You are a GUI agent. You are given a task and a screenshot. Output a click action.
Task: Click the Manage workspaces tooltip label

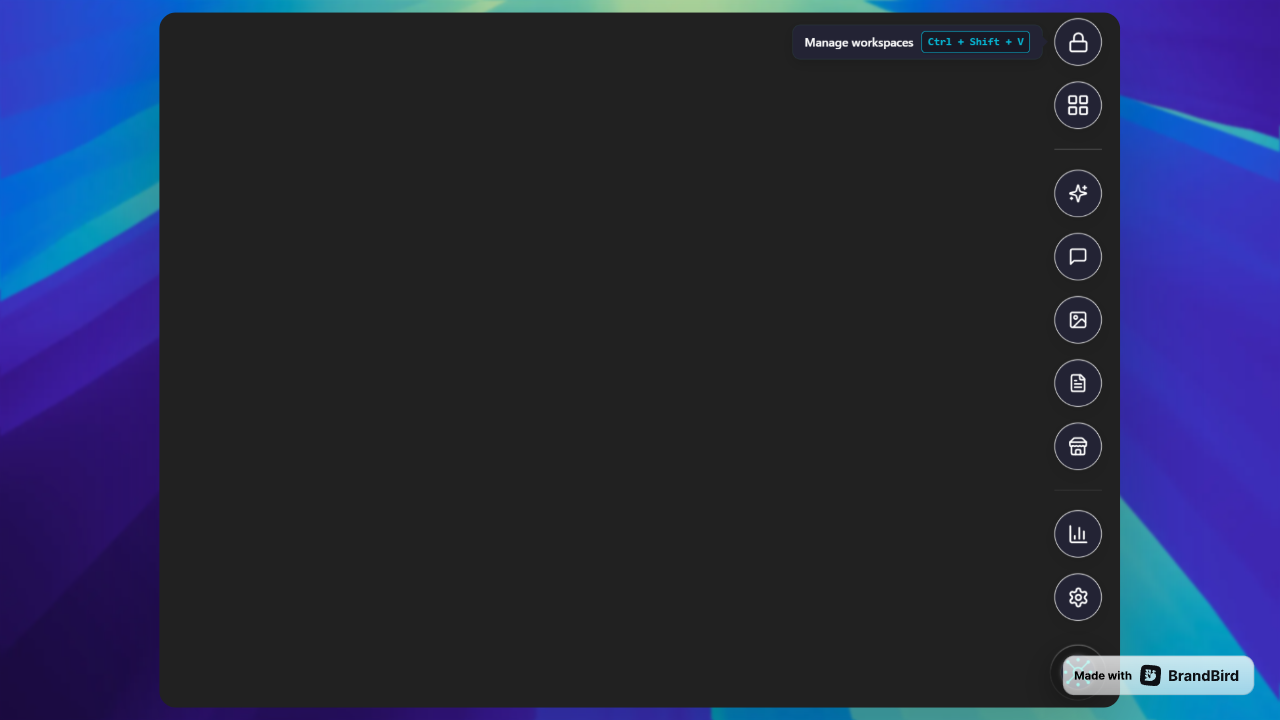pyautogui.click(x=858, y=42)
